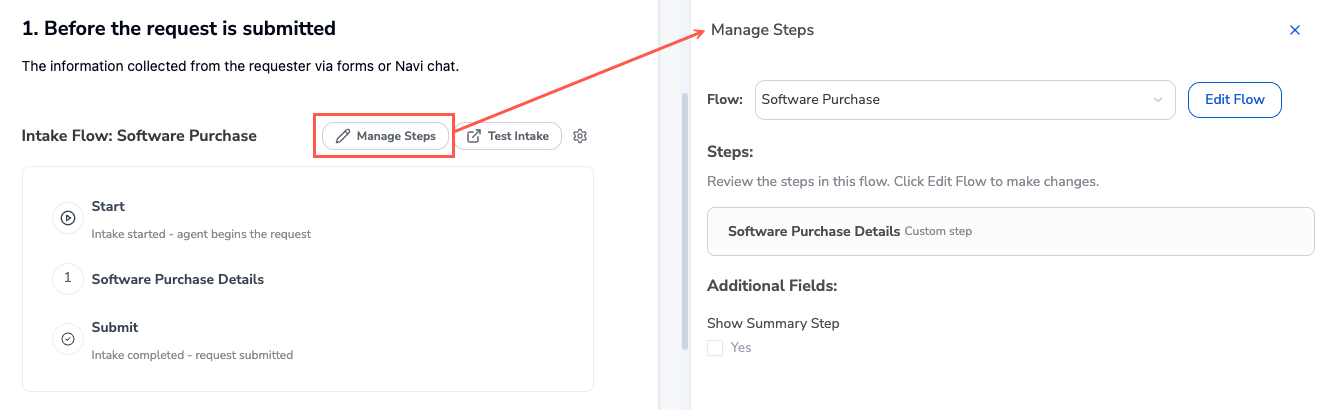The image size is (1328, 410).
Task: Click 'Intake completed - request submitted' text
Action: (192, 355)
